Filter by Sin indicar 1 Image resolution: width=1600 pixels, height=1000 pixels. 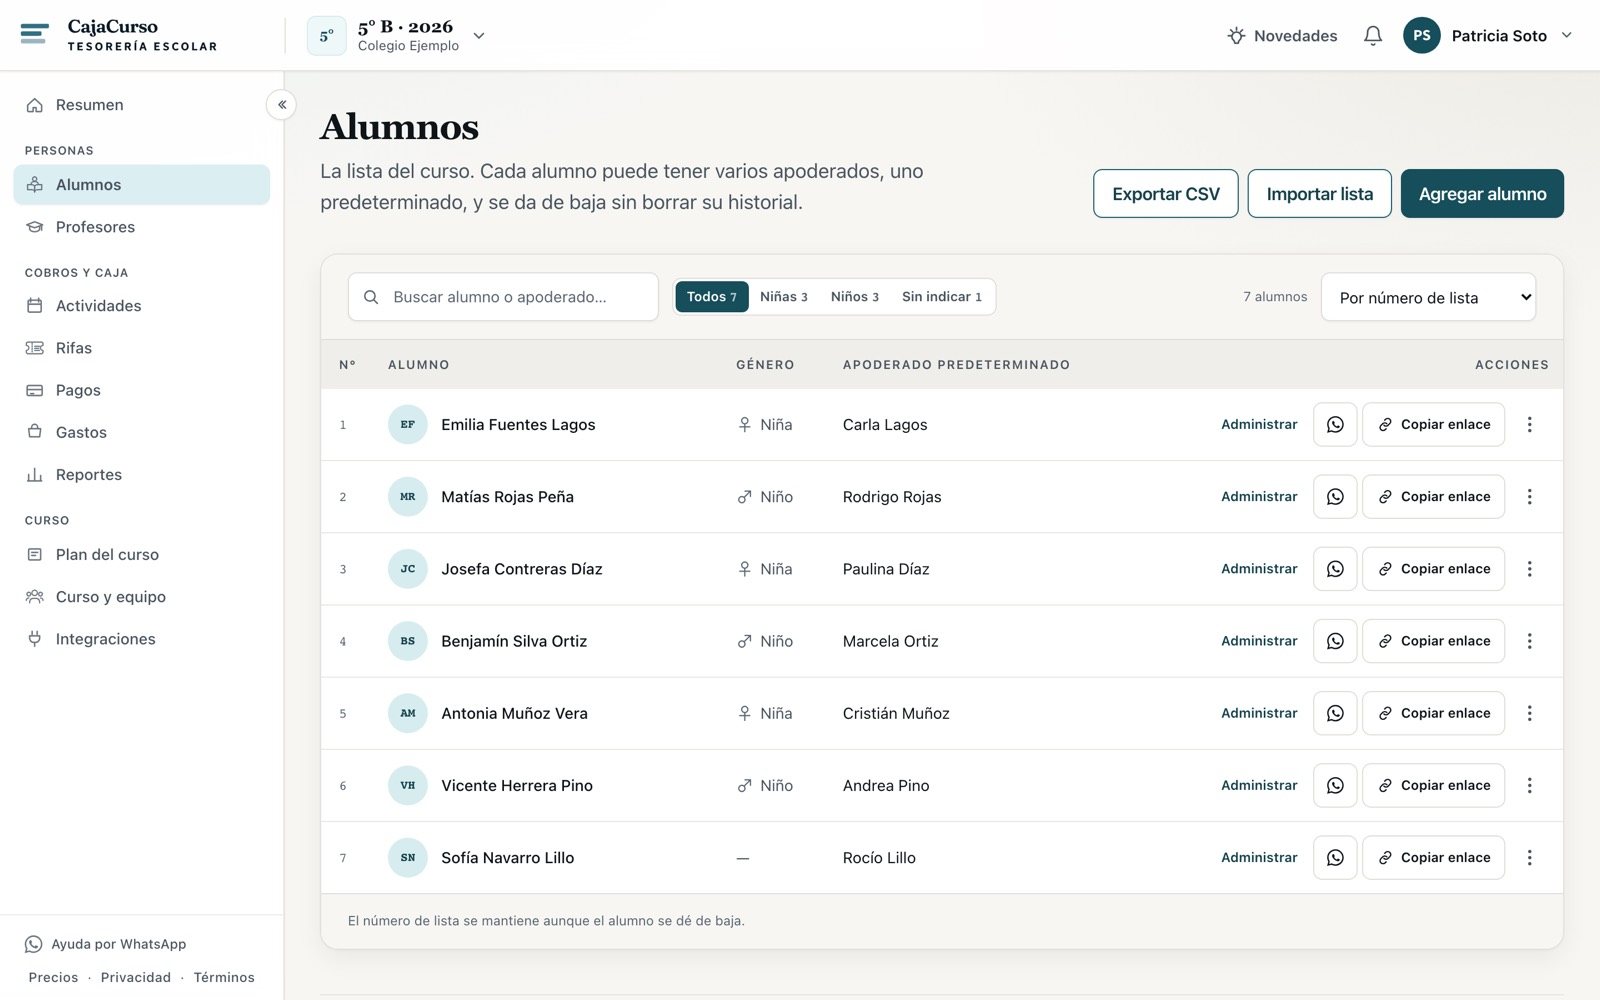coord(942,297)
